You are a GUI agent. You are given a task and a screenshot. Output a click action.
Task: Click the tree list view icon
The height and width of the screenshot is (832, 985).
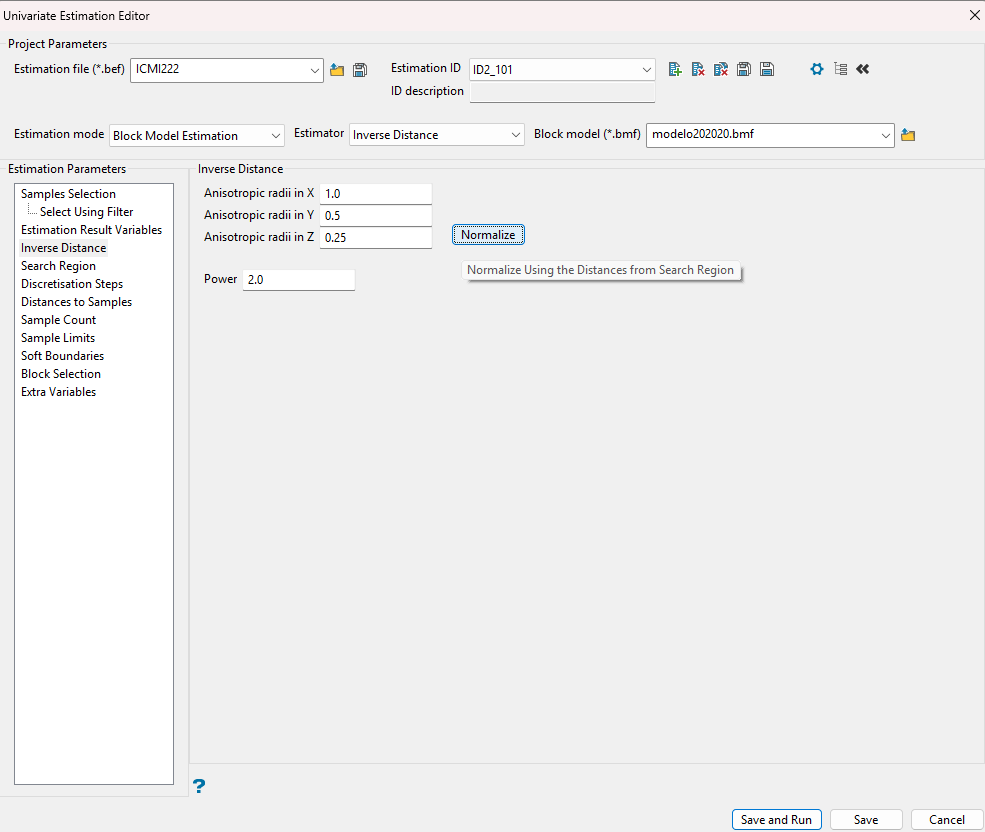(841, 69)
